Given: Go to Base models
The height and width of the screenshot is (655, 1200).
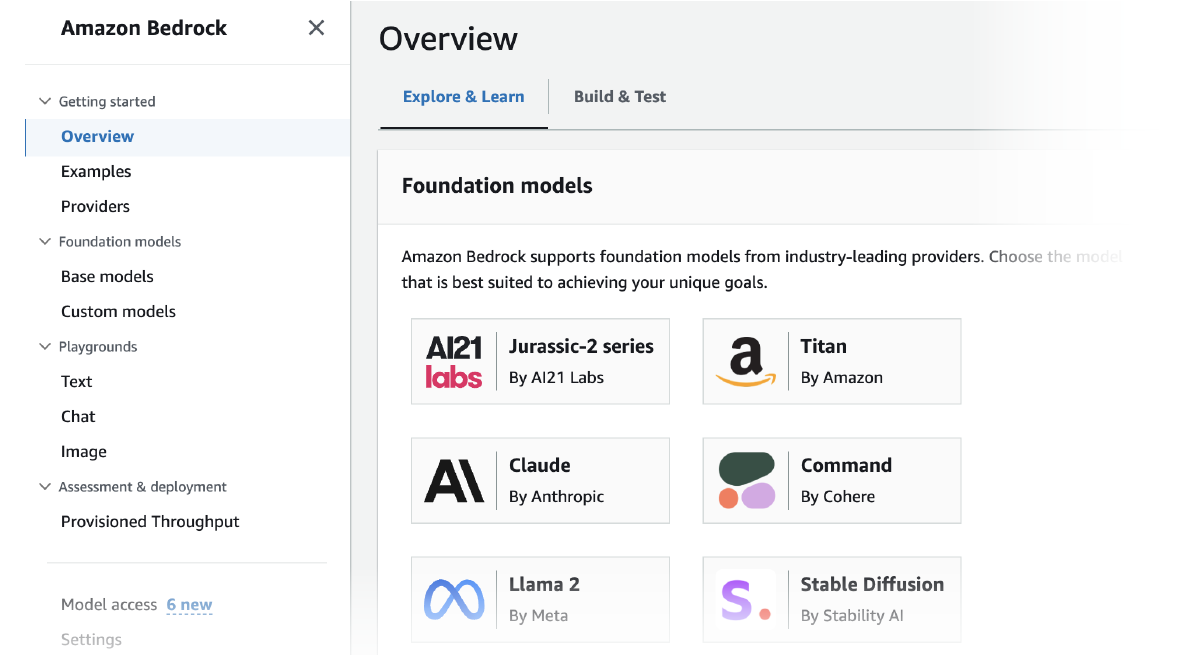Looking at the screenshot, I should coord(107,277).
